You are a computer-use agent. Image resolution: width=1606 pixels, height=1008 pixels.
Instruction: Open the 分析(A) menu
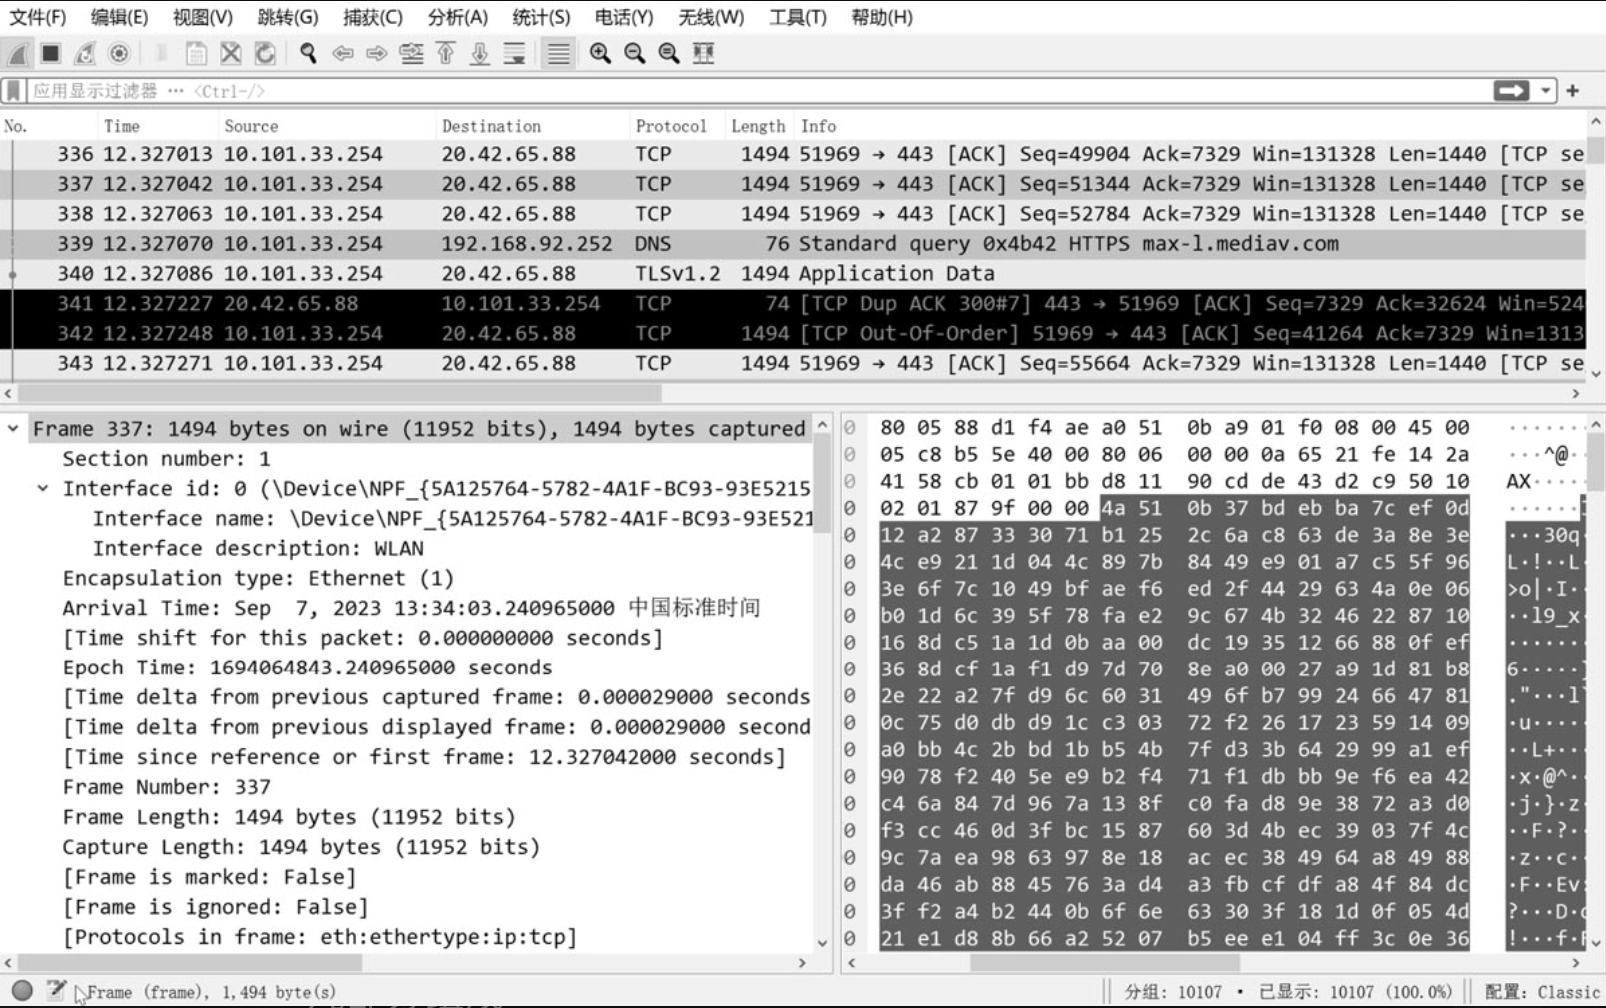(x=457, y=17)
